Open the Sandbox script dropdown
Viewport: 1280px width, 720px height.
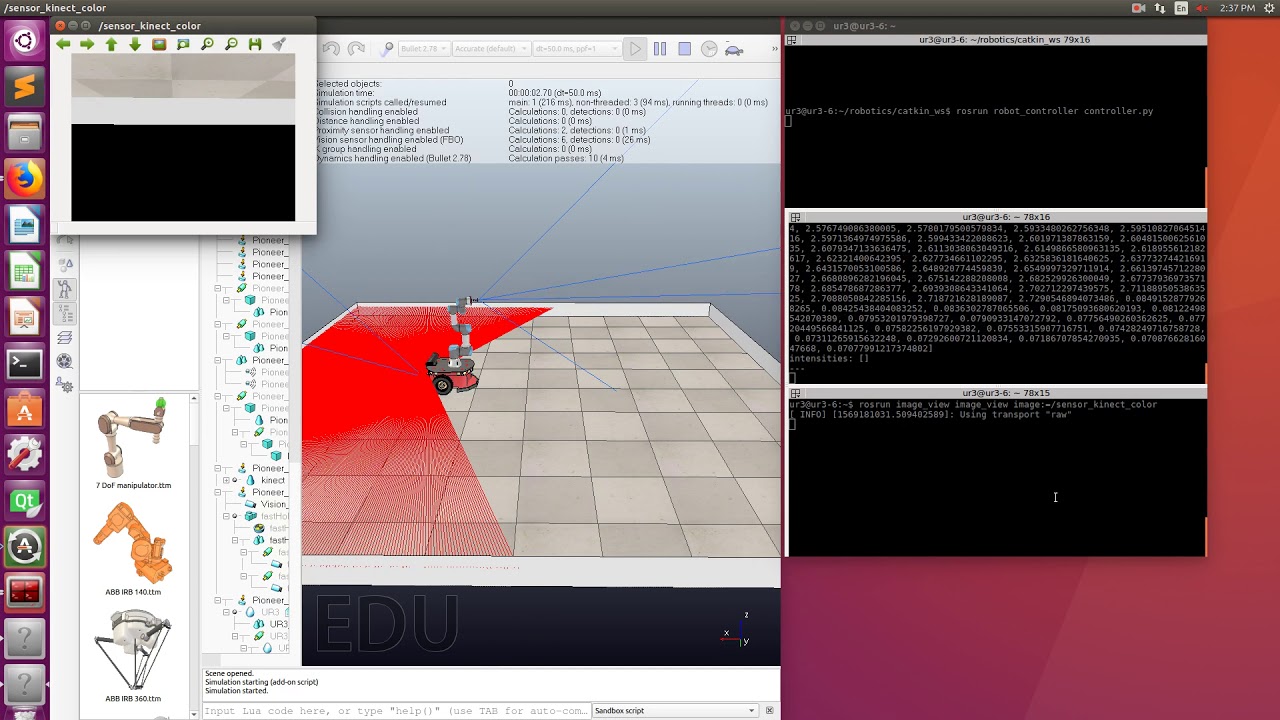coord(675,711)
